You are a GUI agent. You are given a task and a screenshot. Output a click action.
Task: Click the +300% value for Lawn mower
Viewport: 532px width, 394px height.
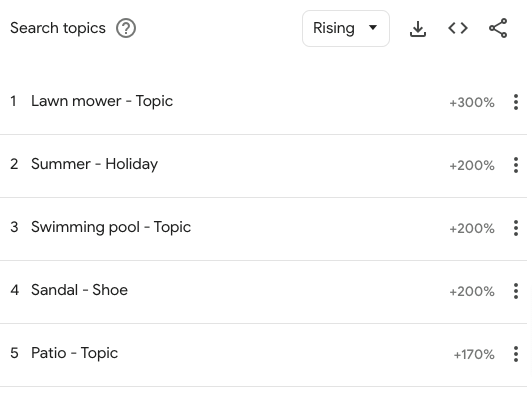point(472,102)
